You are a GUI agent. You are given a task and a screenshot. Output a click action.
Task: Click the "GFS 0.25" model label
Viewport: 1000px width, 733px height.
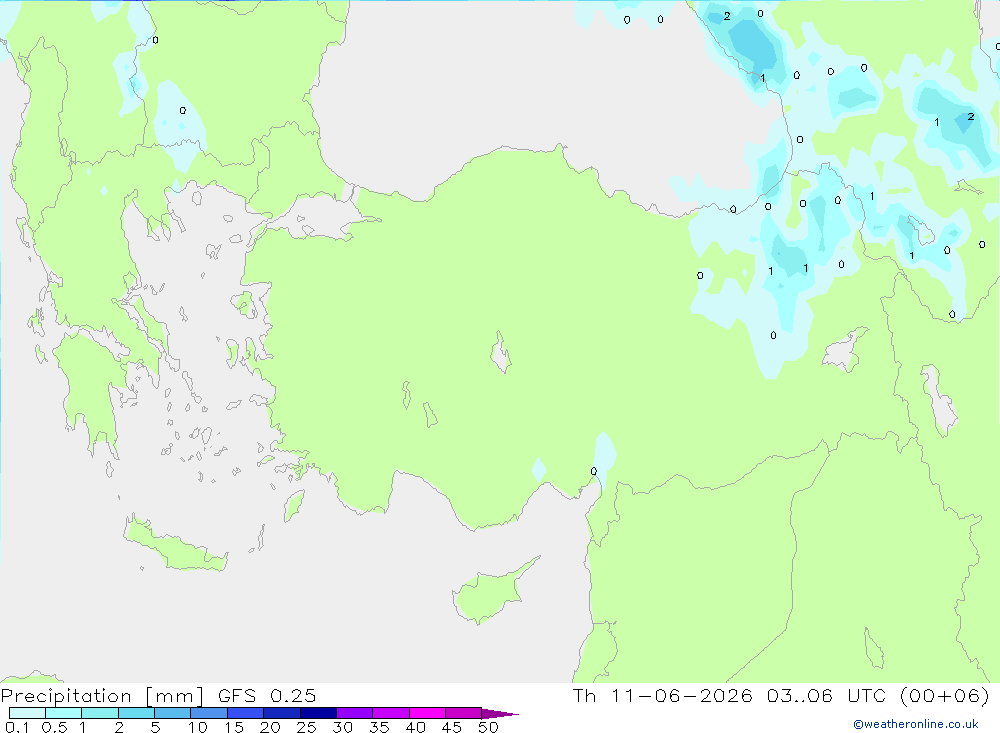267,695
